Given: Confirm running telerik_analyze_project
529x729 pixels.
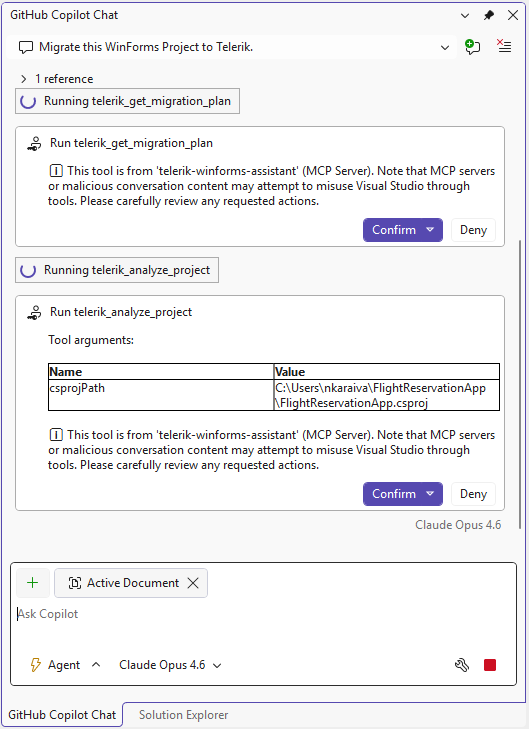Looking at the screenshot, I should coord(394,494).
